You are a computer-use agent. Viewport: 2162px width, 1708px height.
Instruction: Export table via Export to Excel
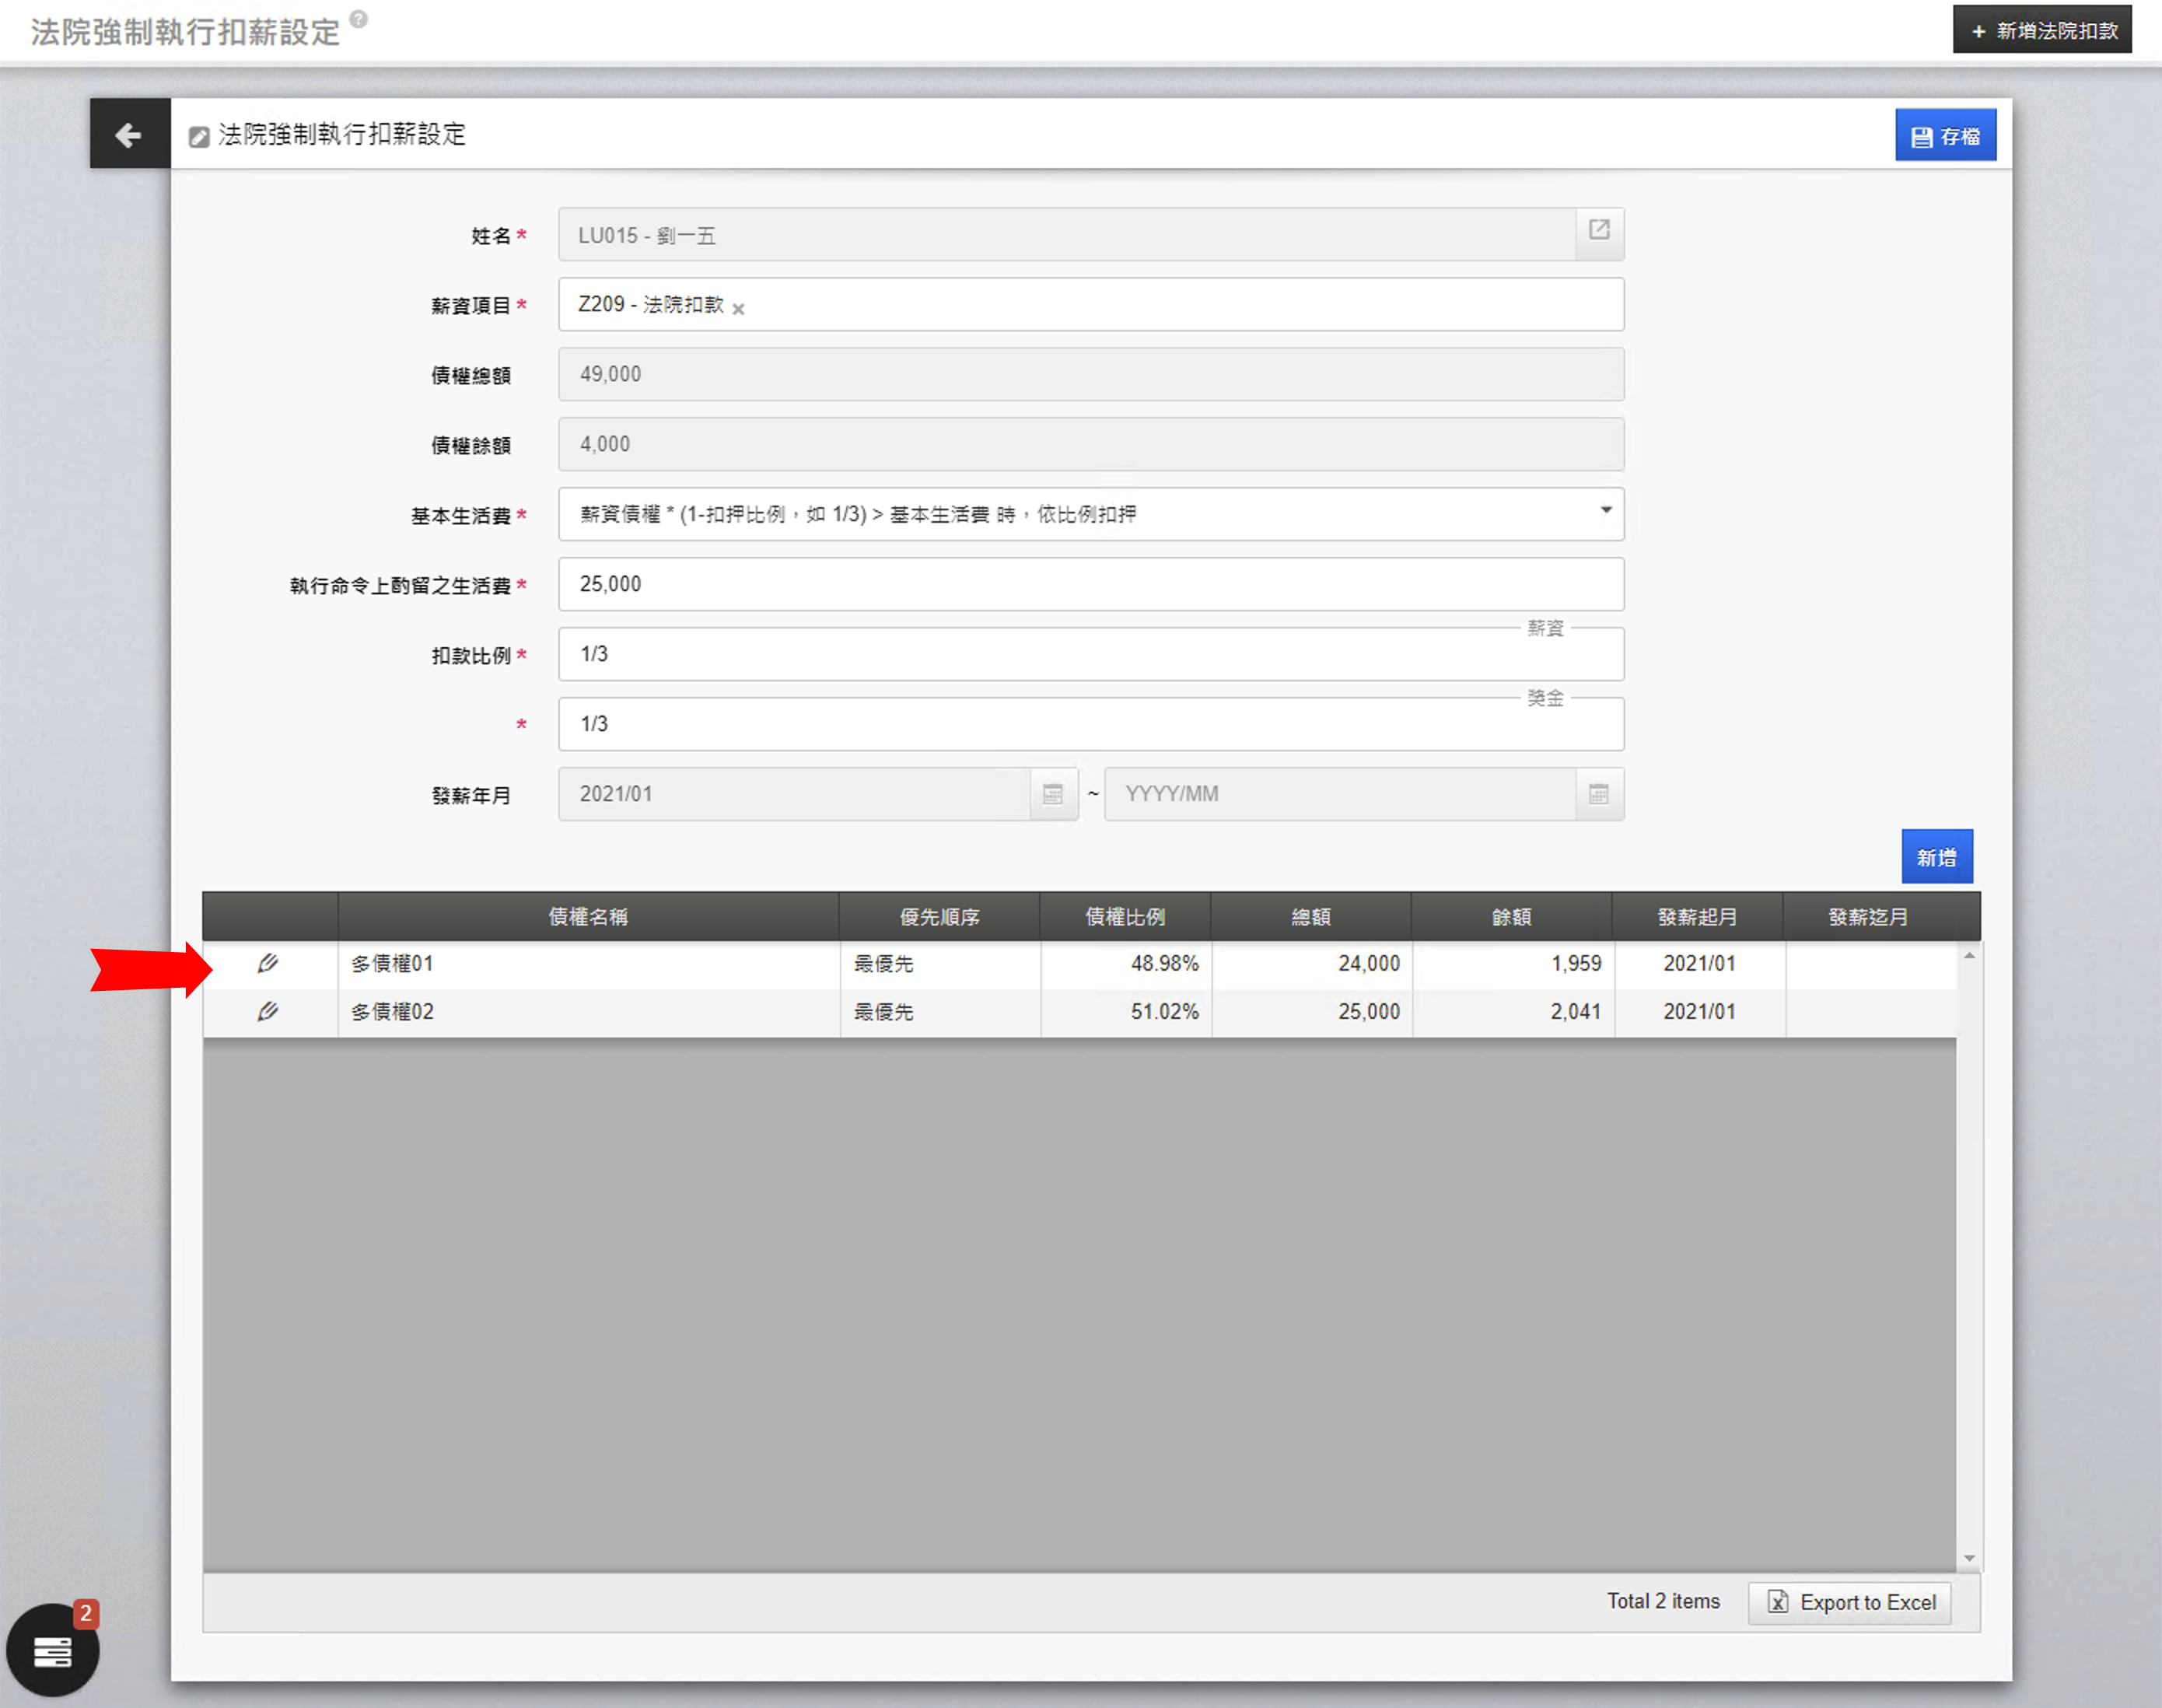point(1849,1602)
